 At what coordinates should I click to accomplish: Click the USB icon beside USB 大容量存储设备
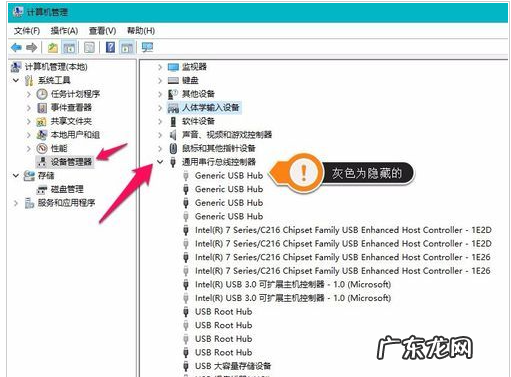[186, 366]
